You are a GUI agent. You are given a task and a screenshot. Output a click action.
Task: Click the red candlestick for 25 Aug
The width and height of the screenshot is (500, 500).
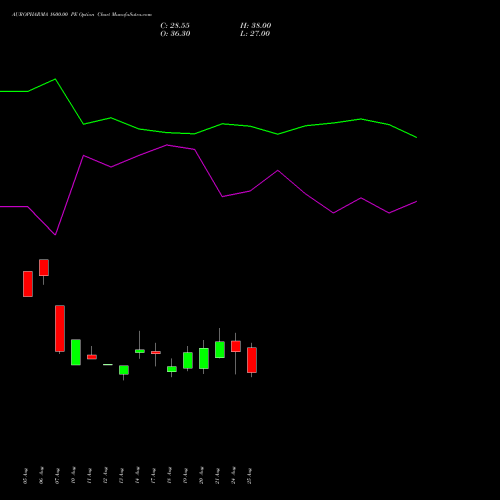coord(252,360)
